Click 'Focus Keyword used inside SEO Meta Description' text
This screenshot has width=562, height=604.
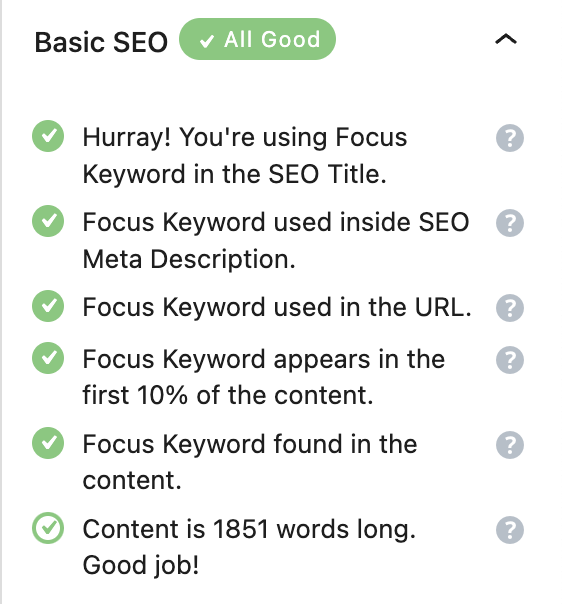(x=276, y=241)
